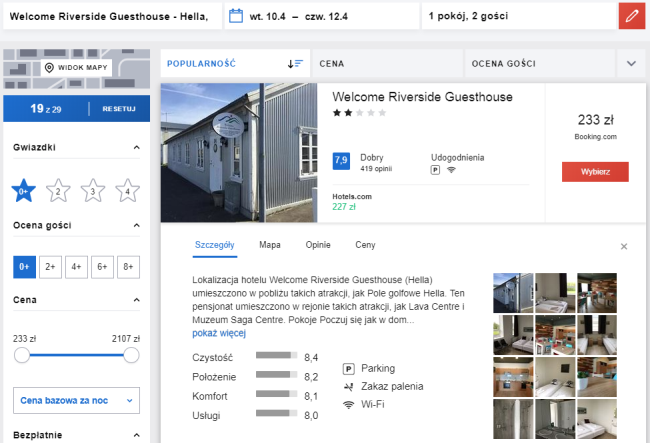Collapse the Cena filter section
The height and width of the screenshot is (443, 650).
pos(136,300)
